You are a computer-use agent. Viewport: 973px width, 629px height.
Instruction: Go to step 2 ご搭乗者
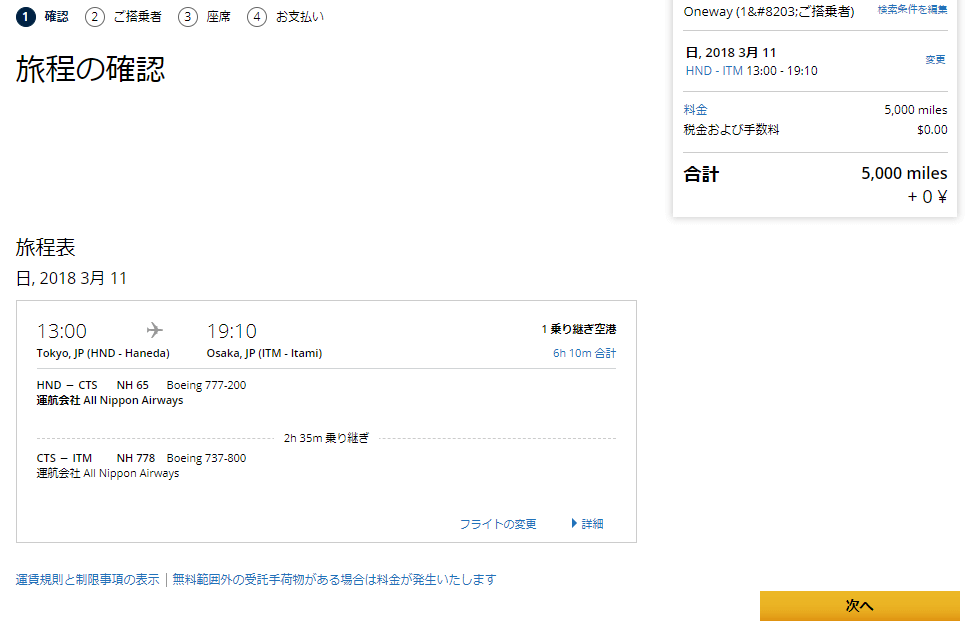124,17
